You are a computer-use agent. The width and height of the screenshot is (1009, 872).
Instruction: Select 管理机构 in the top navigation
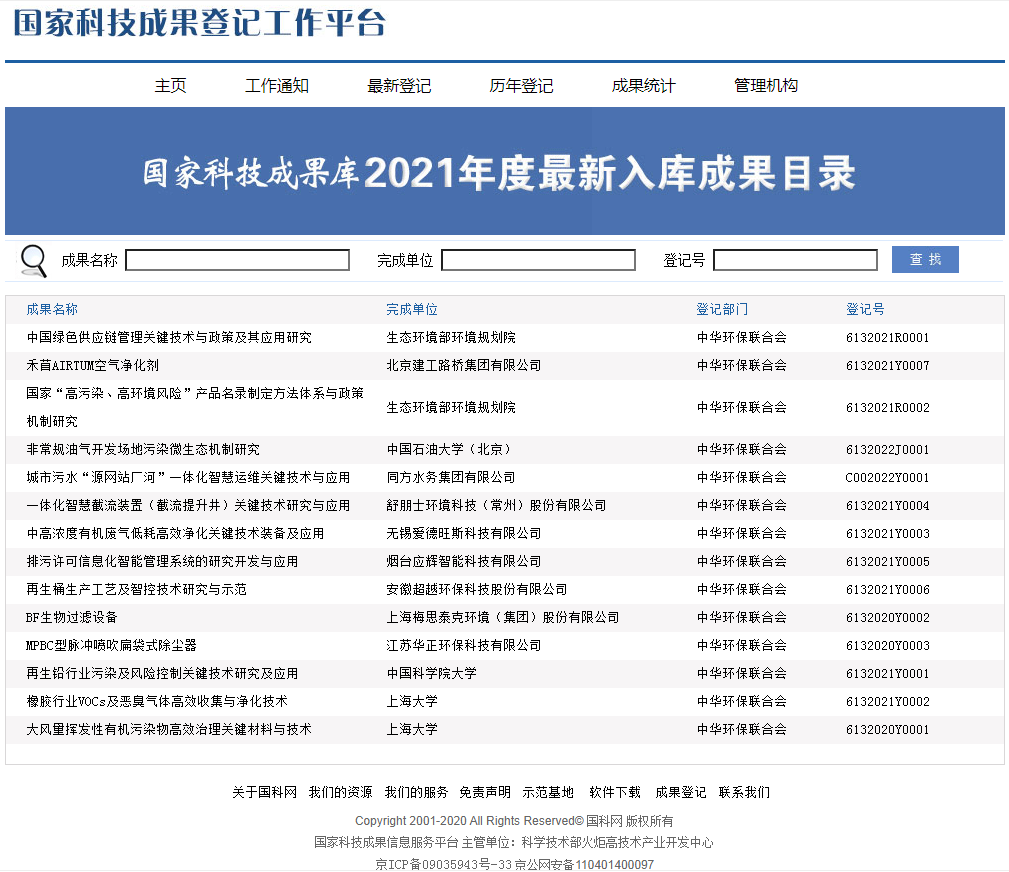765,86
